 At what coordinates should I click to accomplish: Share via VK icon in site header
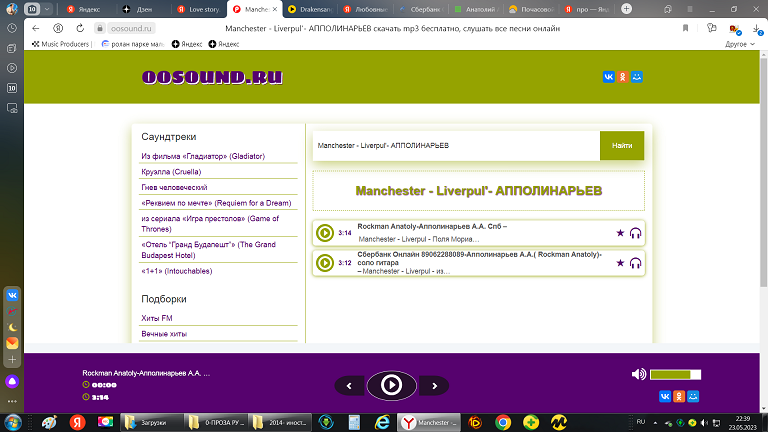609,77
